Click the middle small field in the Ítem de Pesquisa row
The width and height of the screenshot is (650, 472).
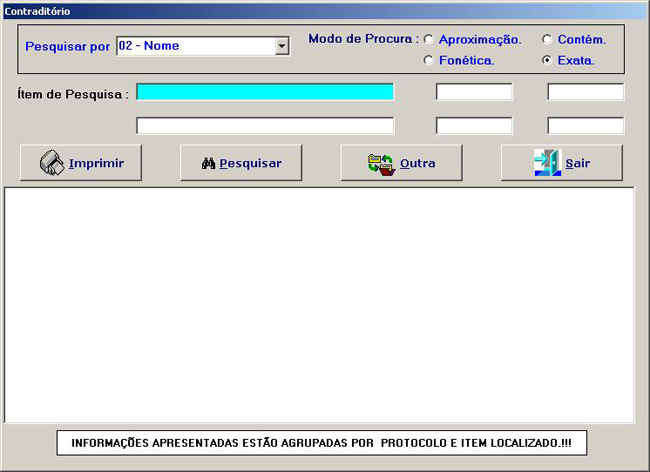(474, 92)
